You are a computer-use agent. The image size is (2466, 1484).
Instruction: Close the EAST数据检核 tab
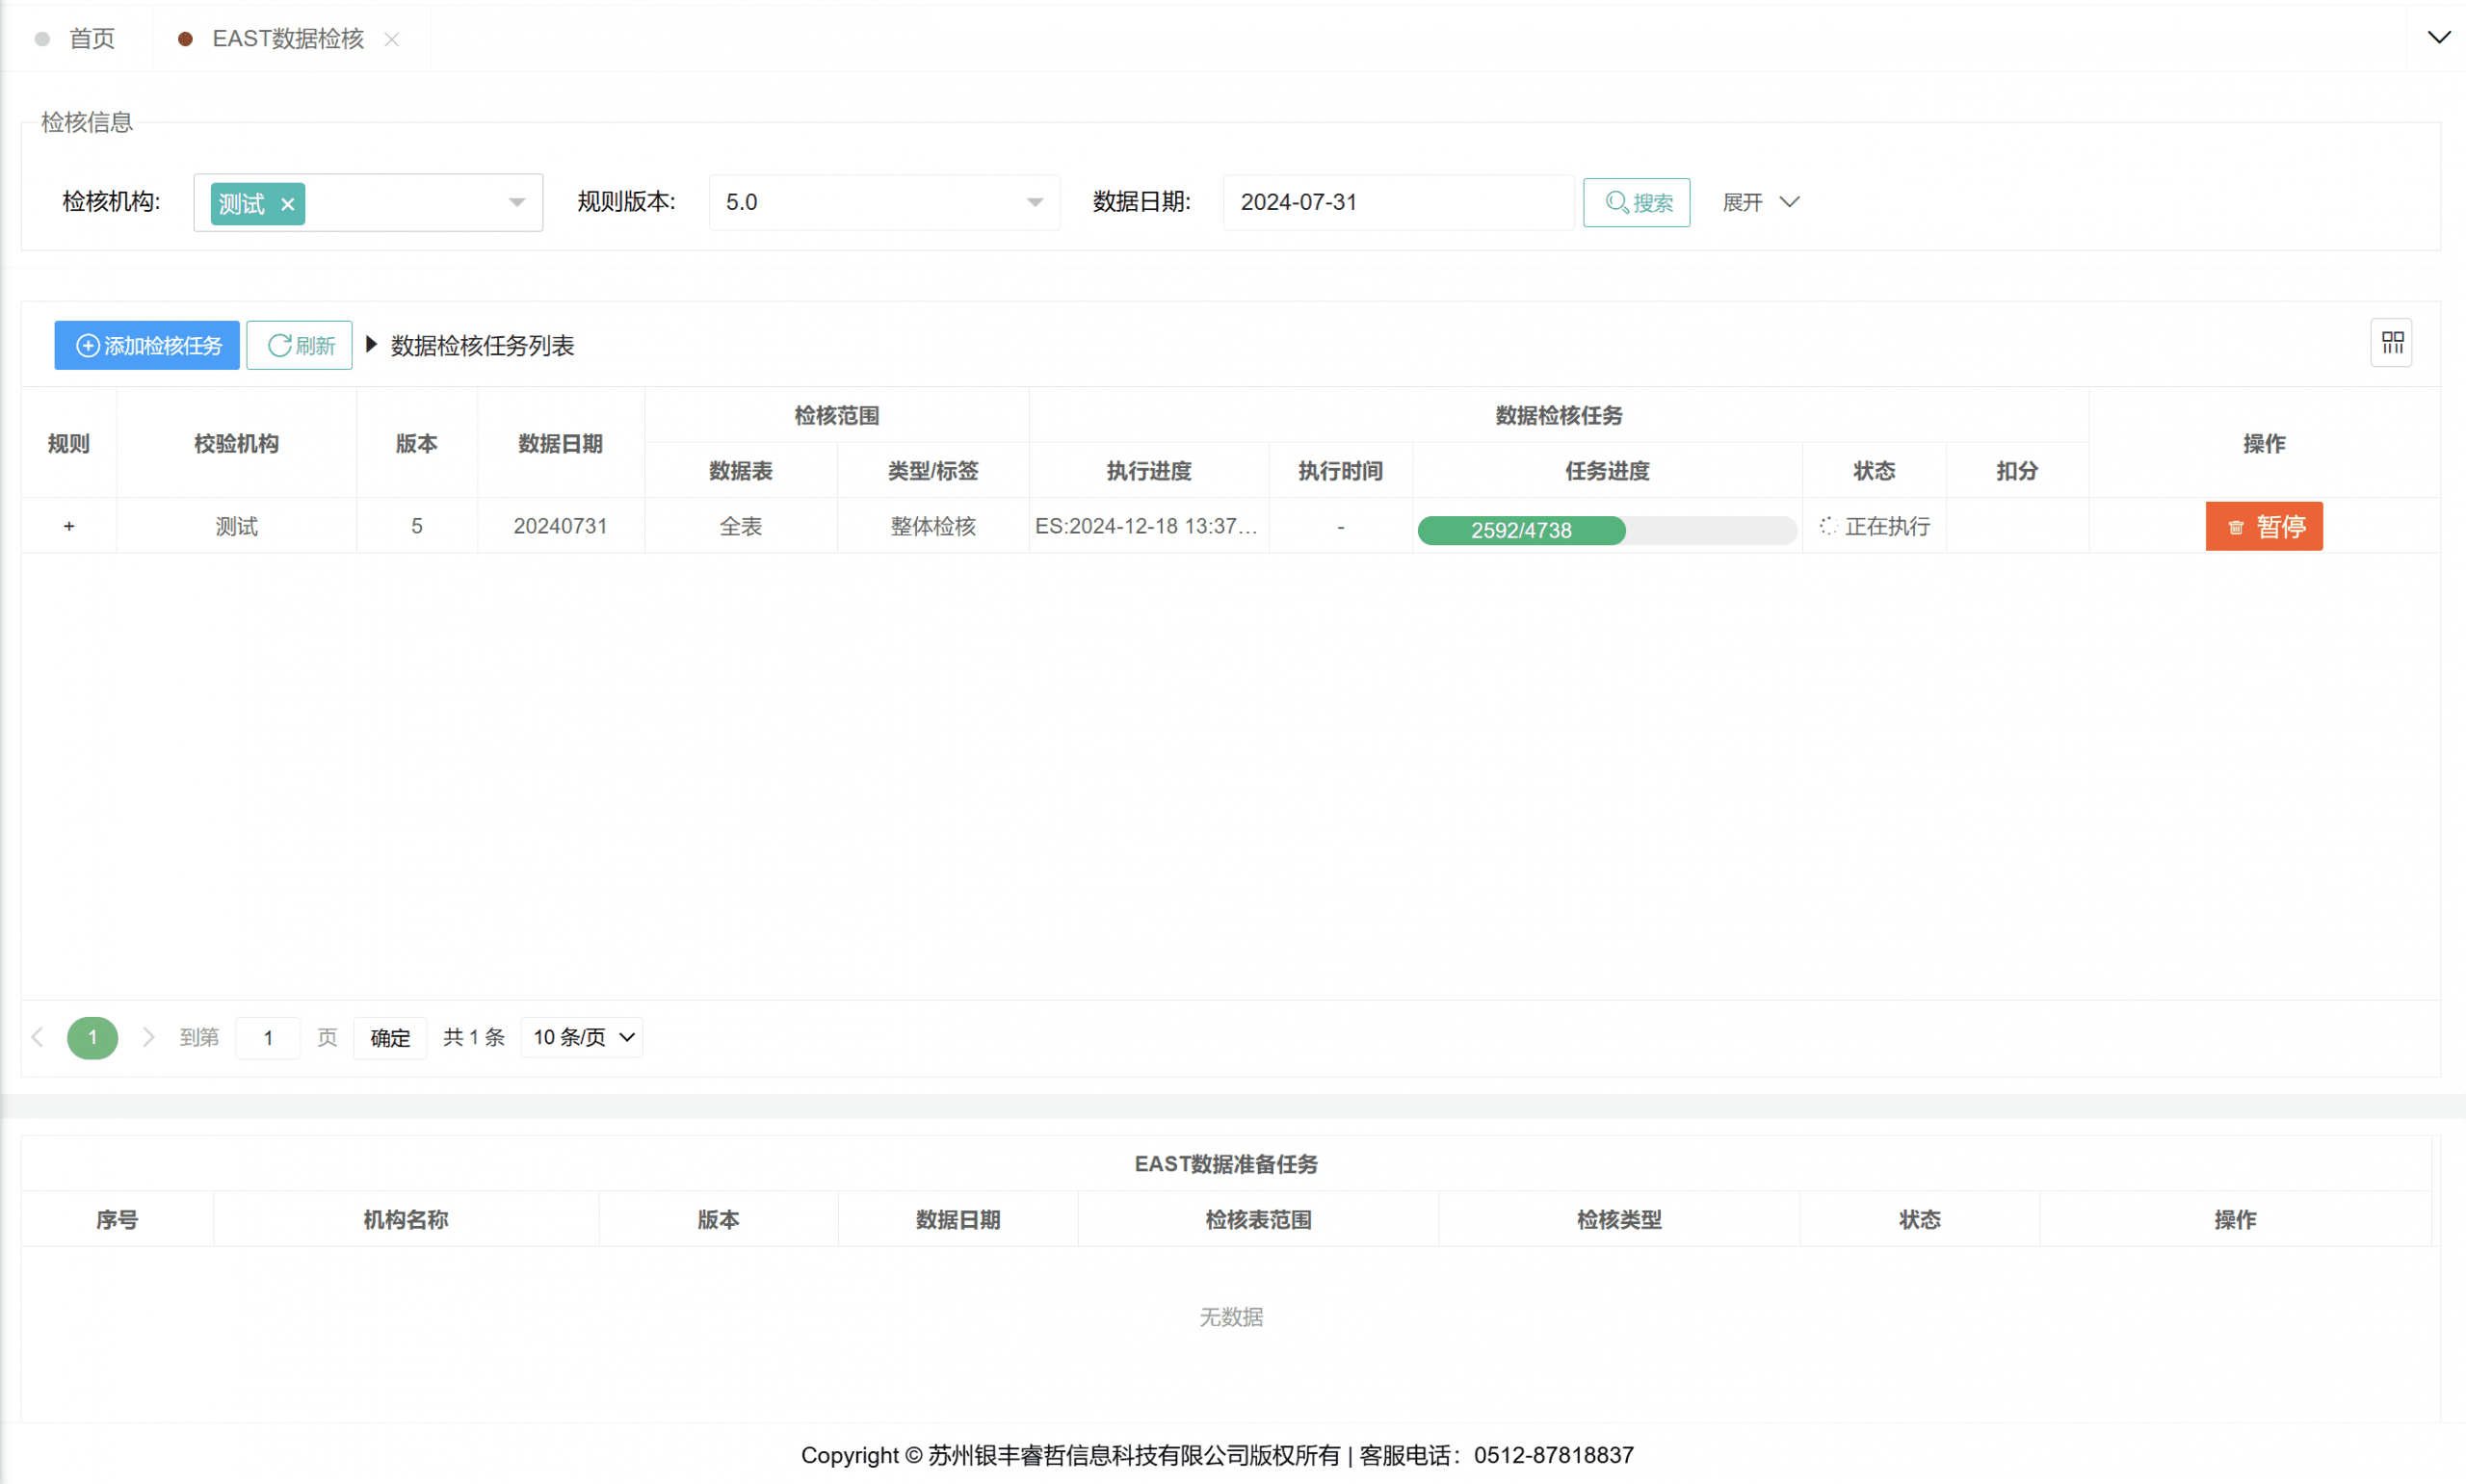coord(392,39)
